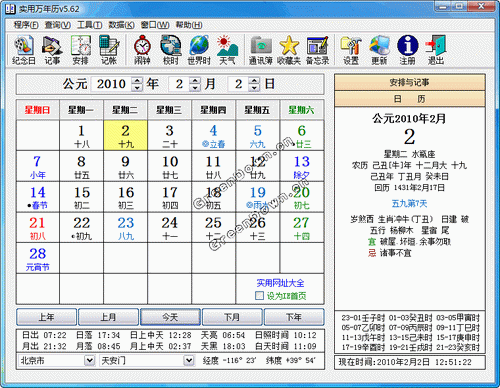Viewport: 500px width, 388px height.
Task: Decrease the year with the down arrow
Action: tap(137, 88)
